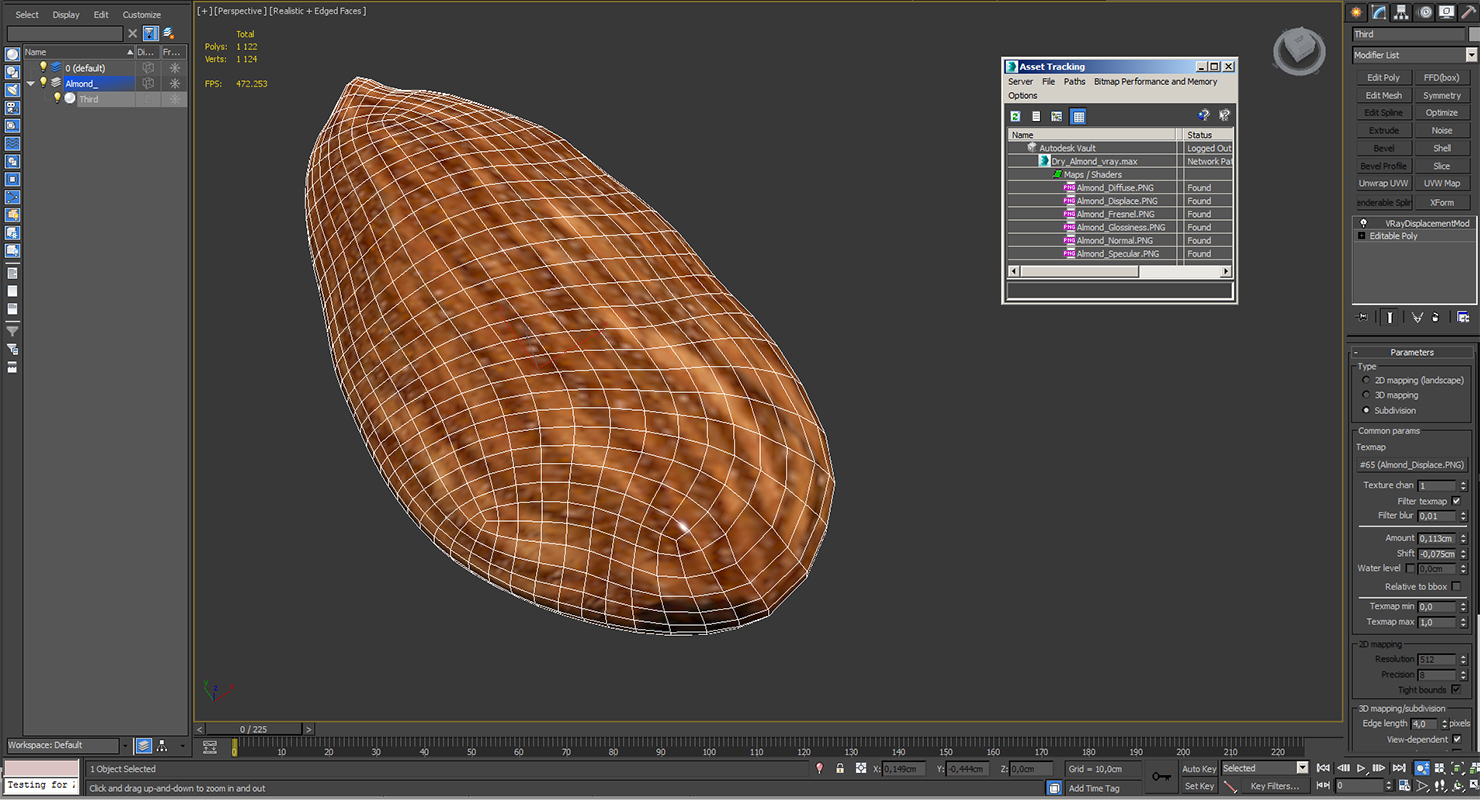1480x800 pixels.
Task: Click the Pin Stack icon
Action: pyautogui.click(x=1362, y=317)
